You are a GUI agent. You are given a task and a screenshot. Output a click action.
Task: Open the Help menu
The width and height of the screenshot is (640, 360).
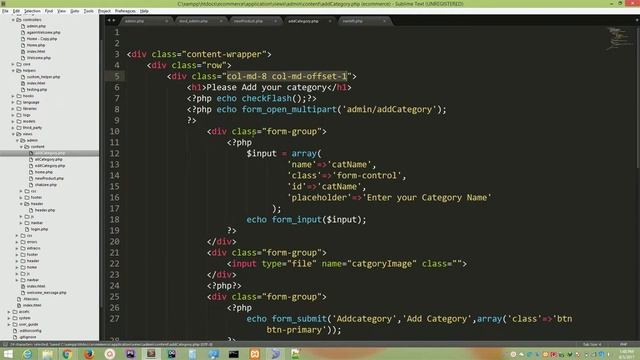(144, 11)
